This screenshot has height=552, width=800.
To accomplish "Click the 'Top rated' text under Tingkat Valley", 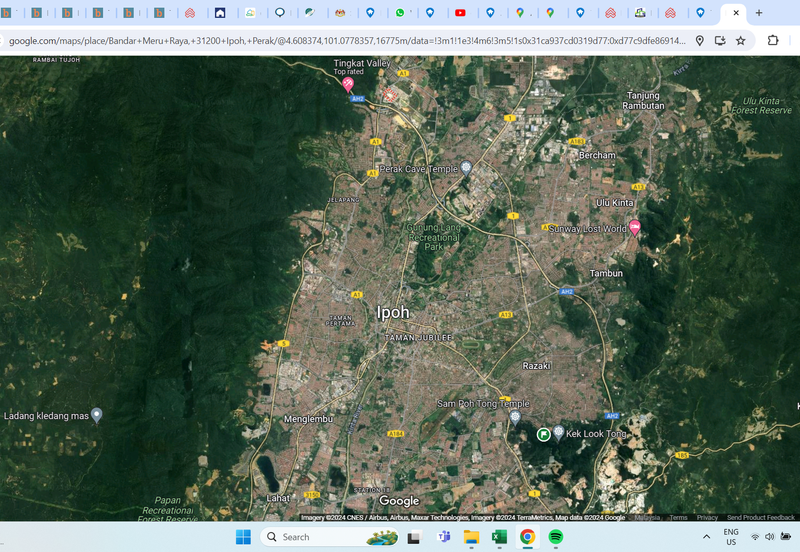I will click(x=348, y=72).
